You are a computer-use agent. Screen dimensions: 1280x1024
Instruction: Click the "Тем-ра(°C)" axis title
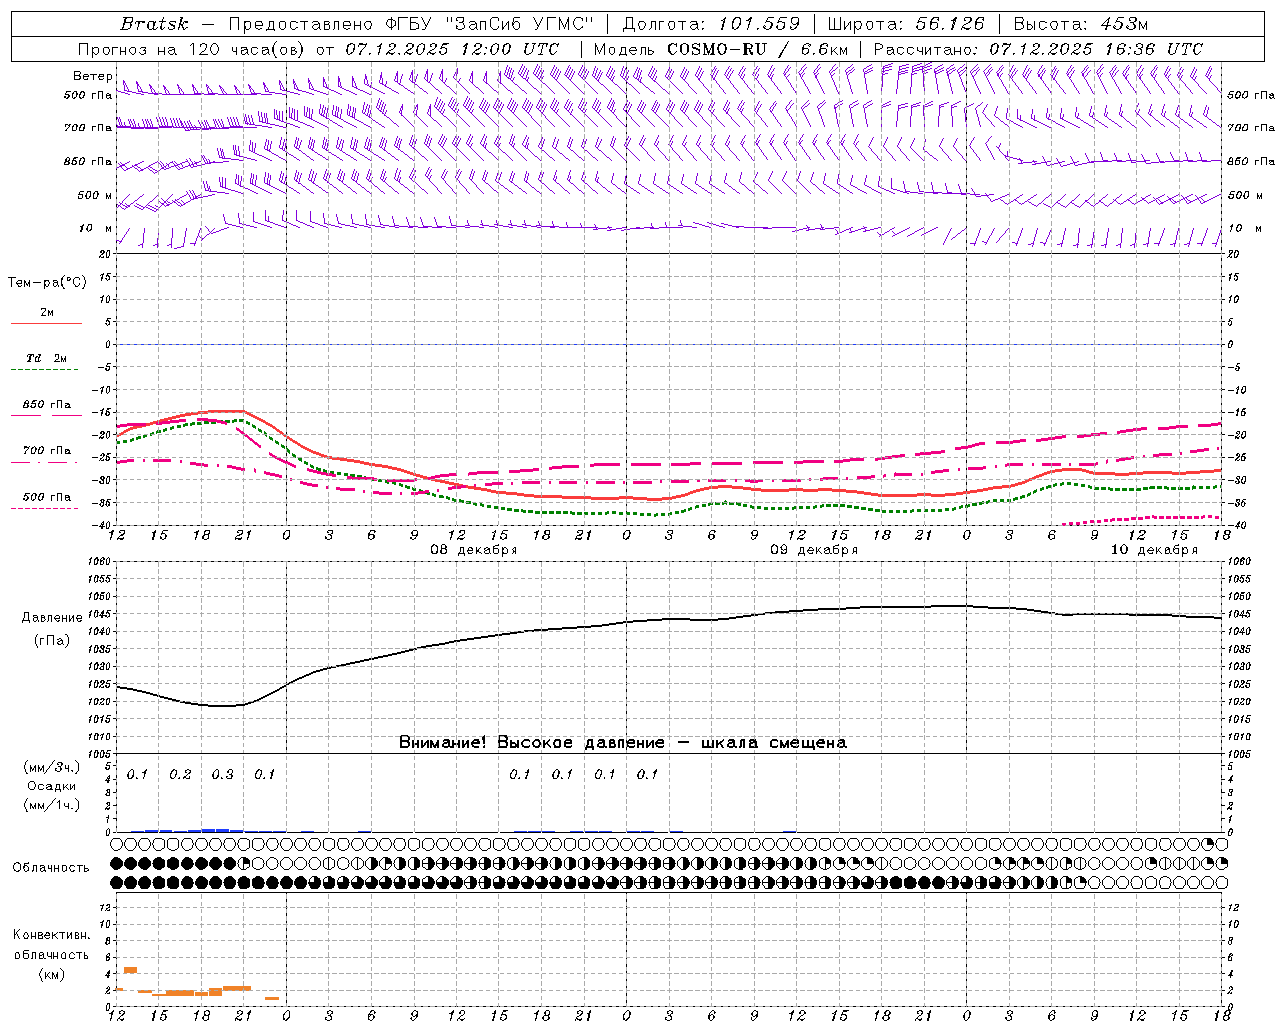[47, 283]
